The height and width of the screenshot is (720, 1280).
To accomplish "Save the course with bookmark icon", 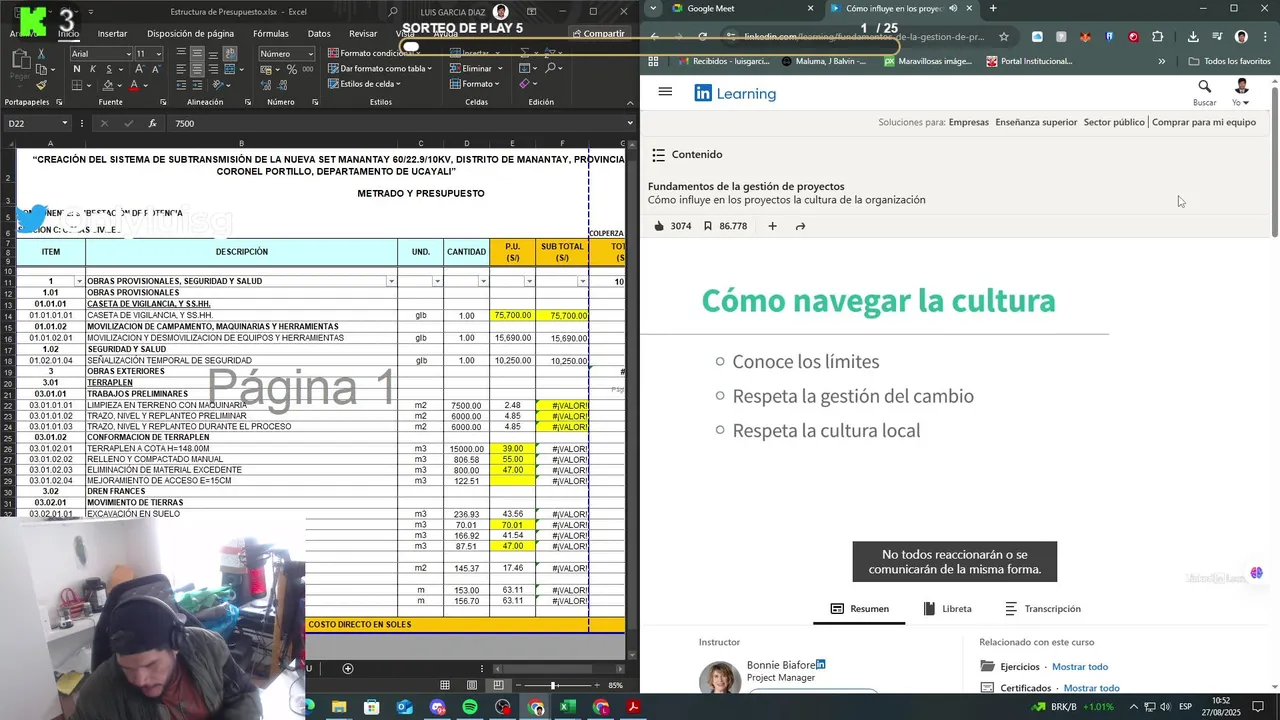I will pyautogui.click(x=708, y=226).
